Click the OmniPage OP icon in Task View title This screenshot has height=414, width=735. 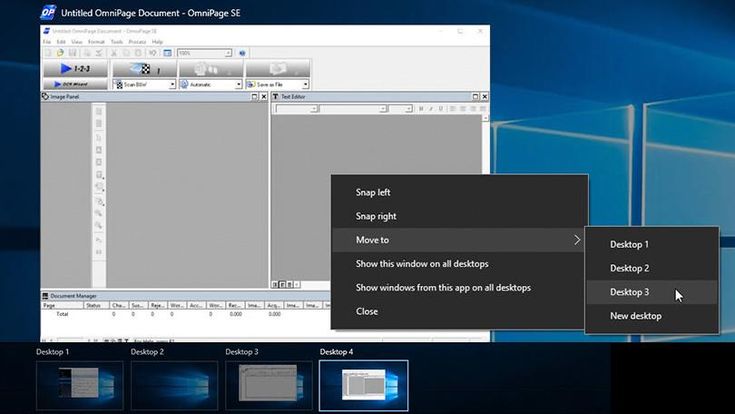tap(48, 13)
